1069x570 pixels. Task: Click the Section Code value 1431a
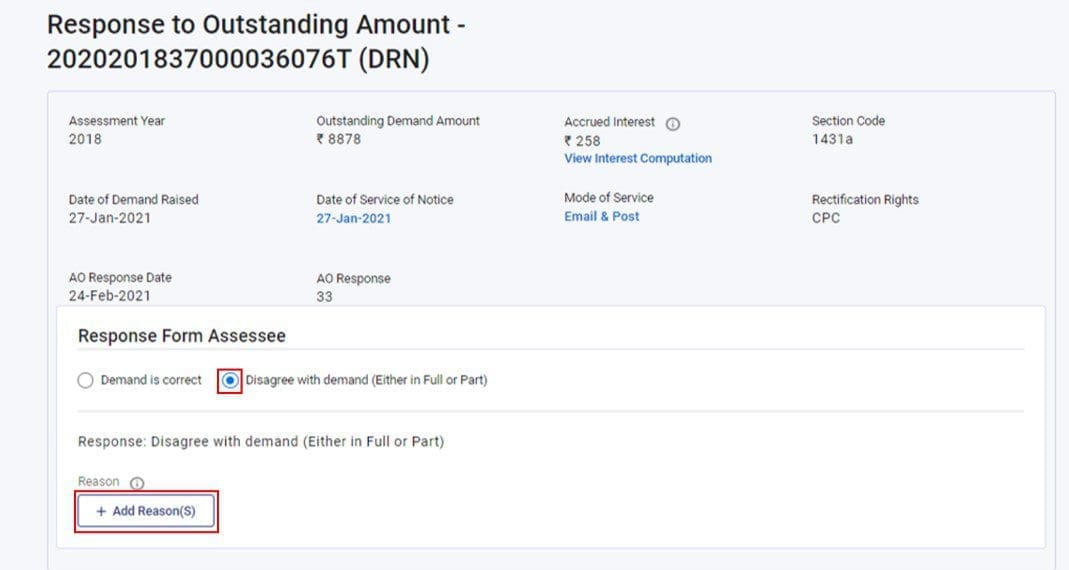[832, 139]
